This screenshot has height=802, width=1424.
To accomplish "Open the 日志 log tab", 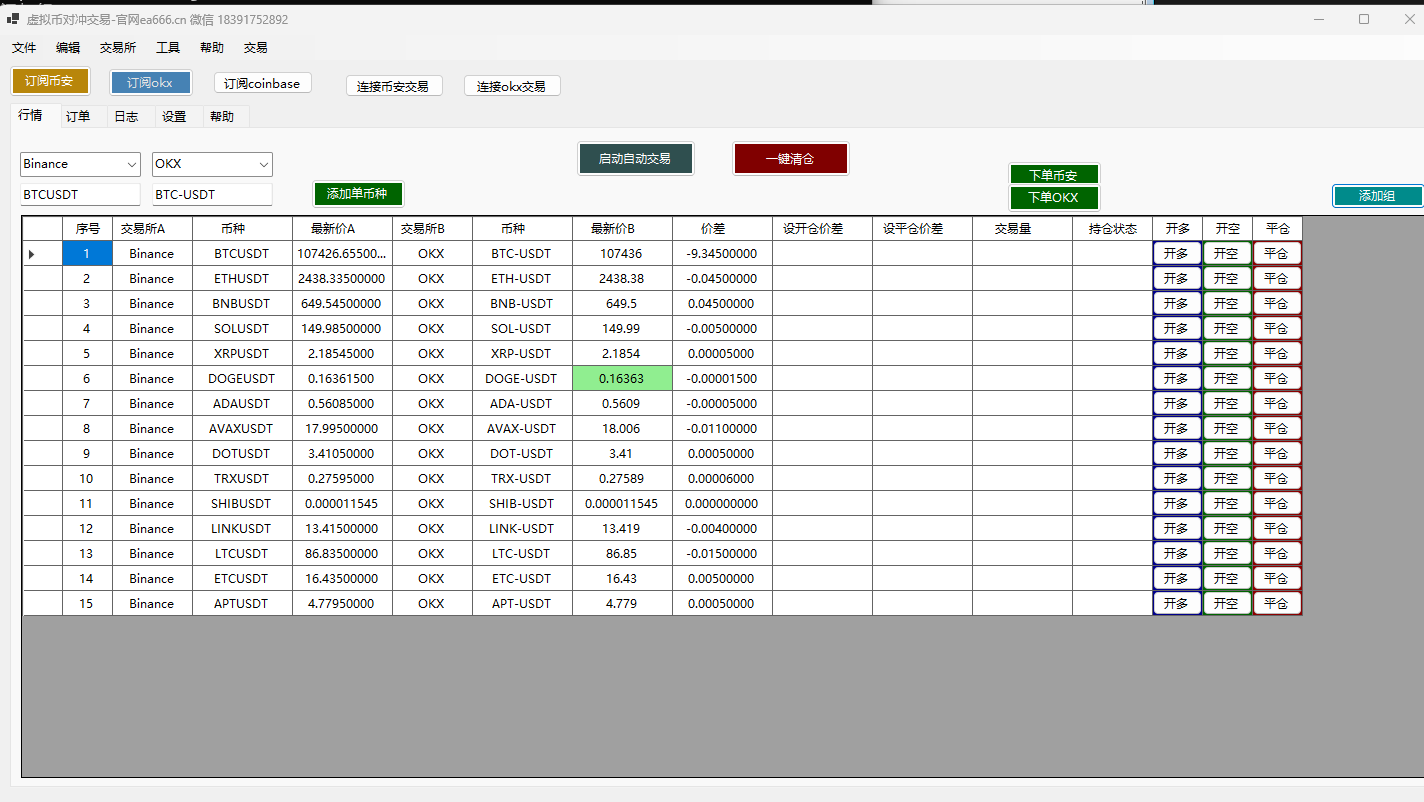I will pos(126,116).
